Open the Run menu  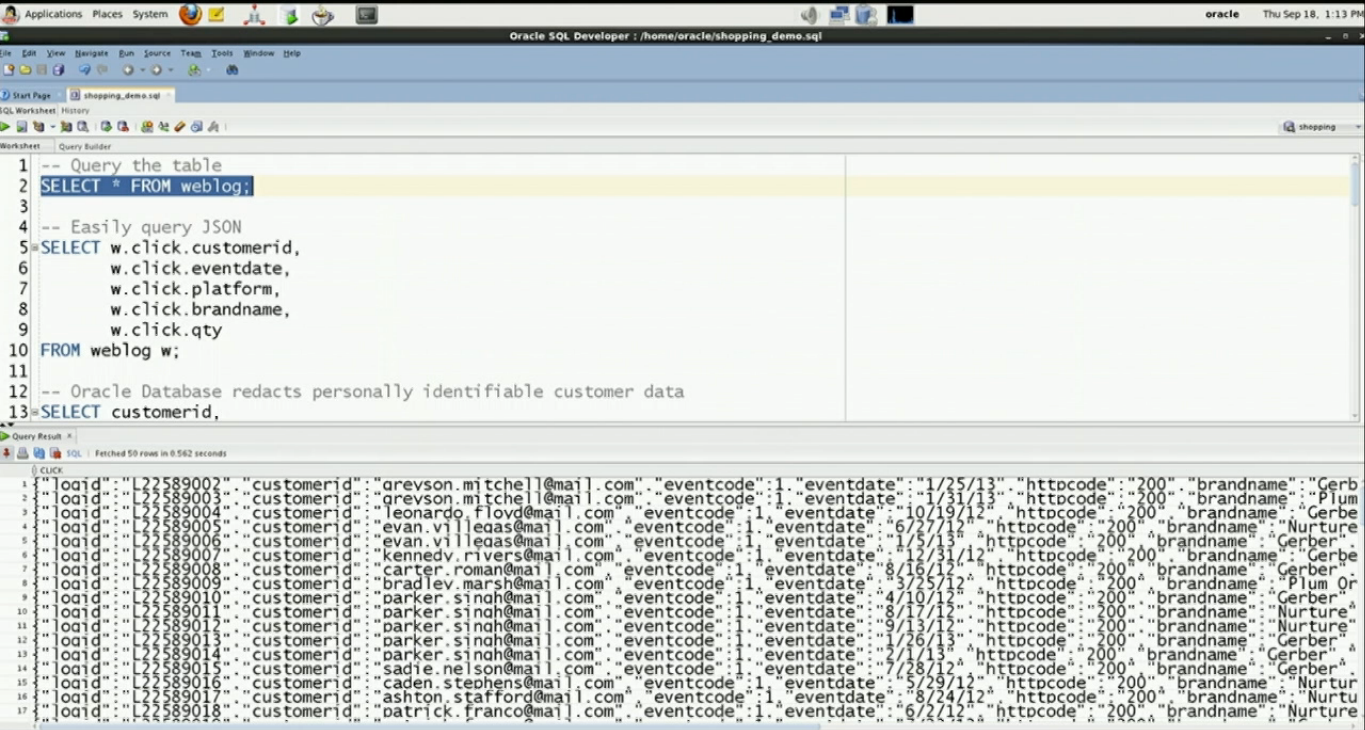pos(126,53)
